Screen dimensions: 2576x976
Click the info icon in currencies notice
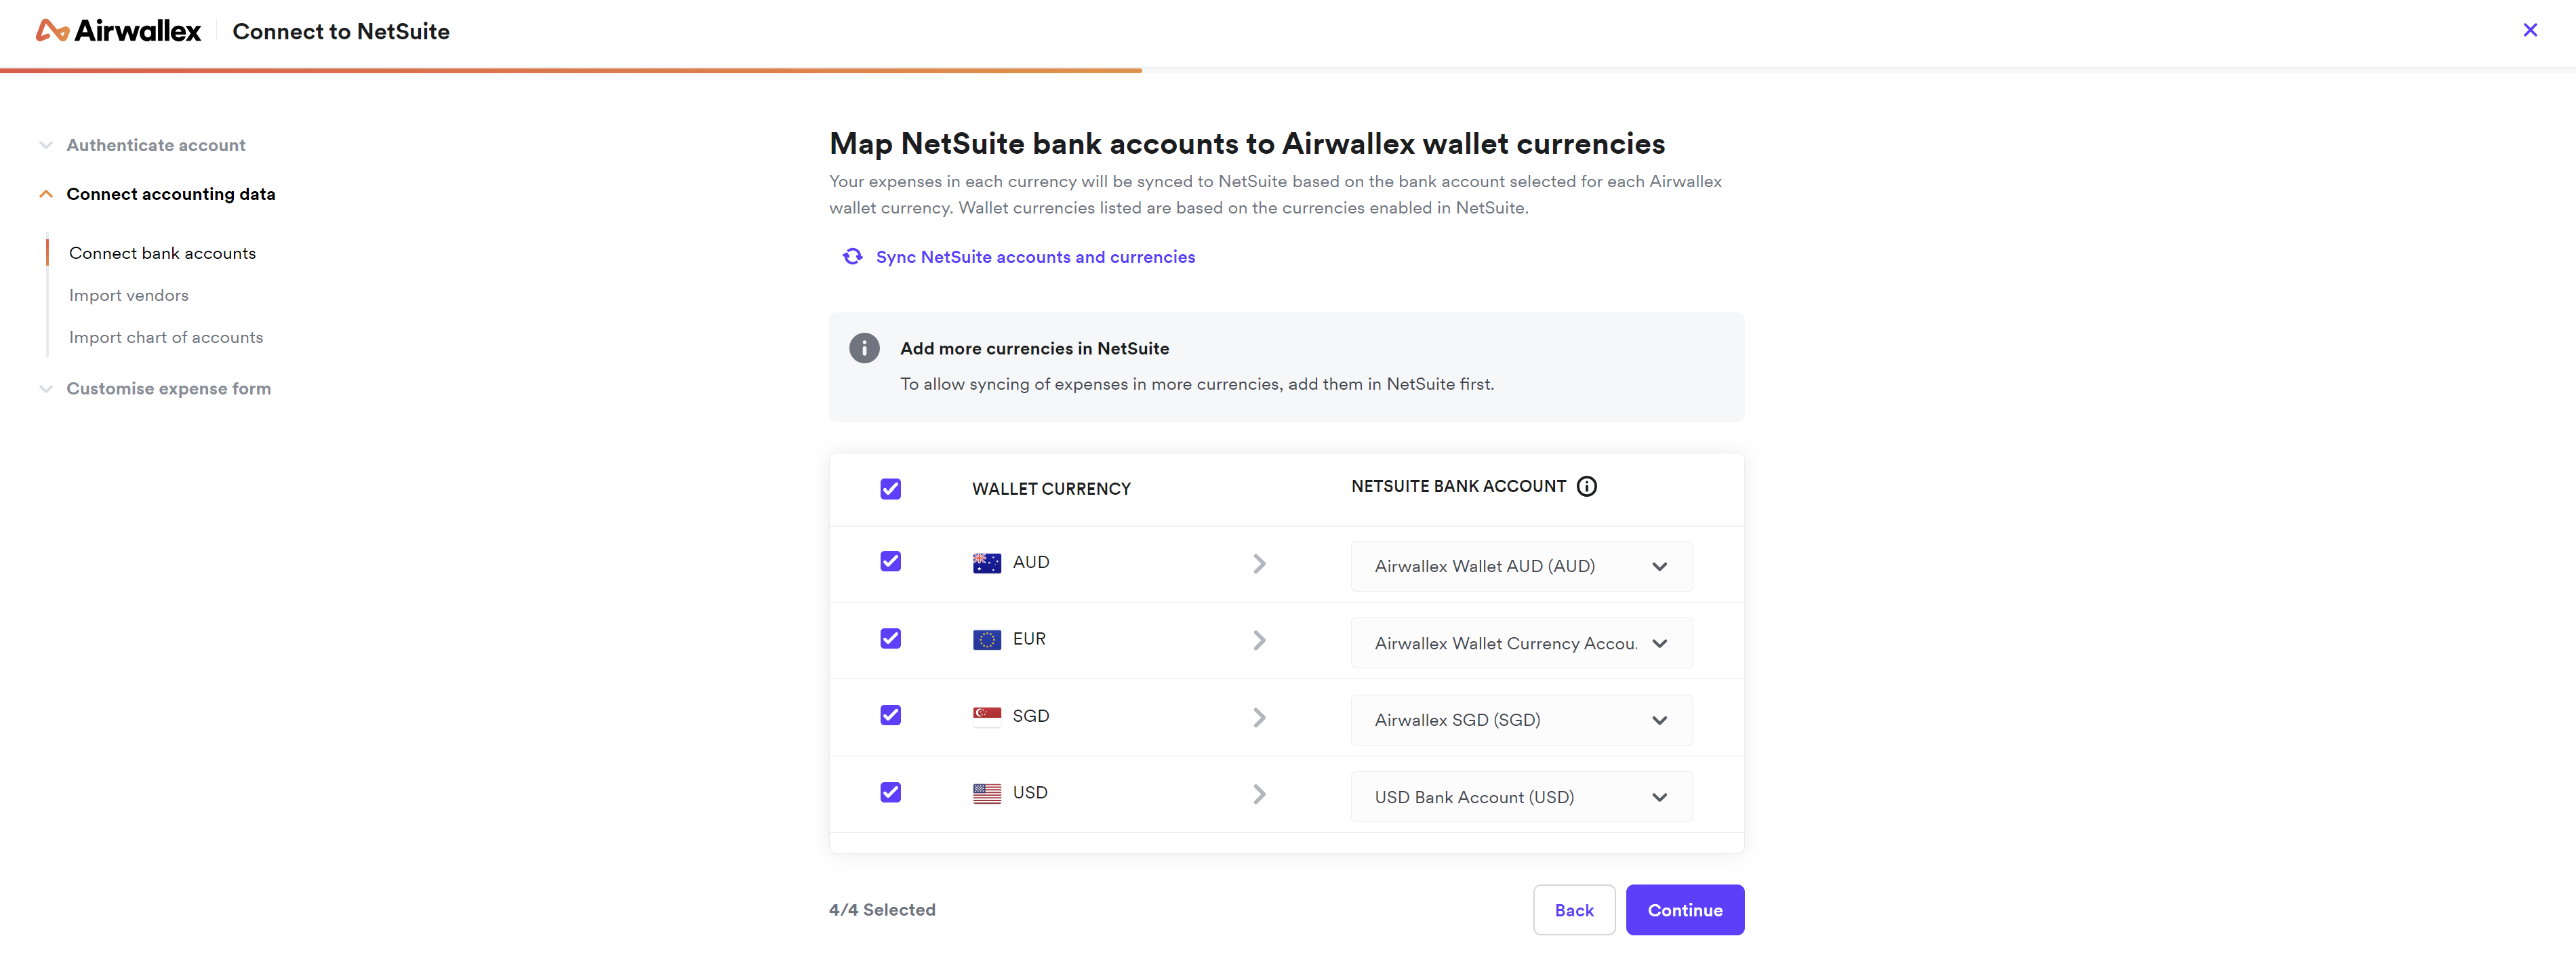[x=864, y=348]
